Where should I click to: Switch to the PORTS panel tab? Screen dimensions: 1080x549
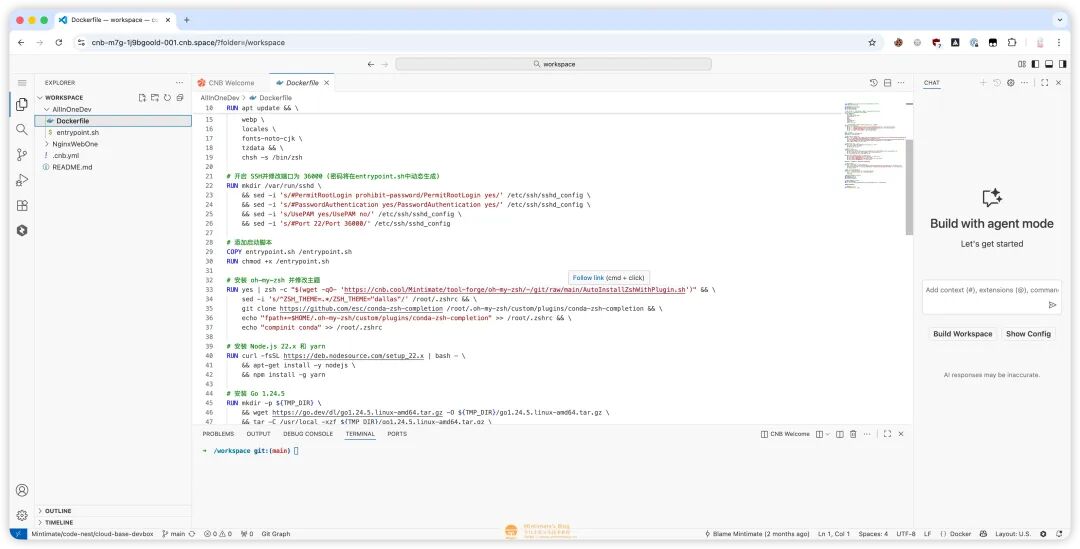point(397,434)
